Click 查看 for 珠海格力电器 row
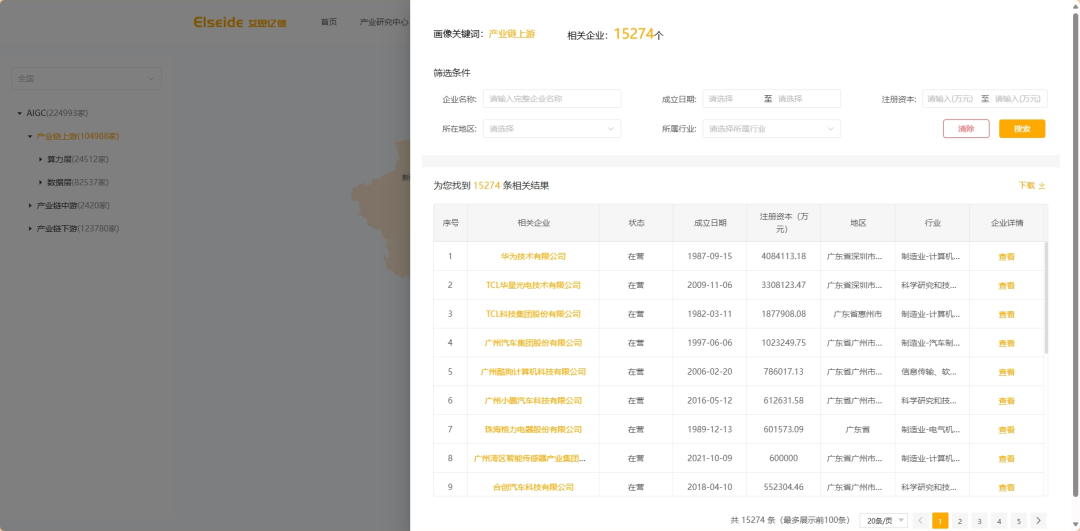Image resolution: width=1080 pixels, height=531 pixels. pos(1006,430)
